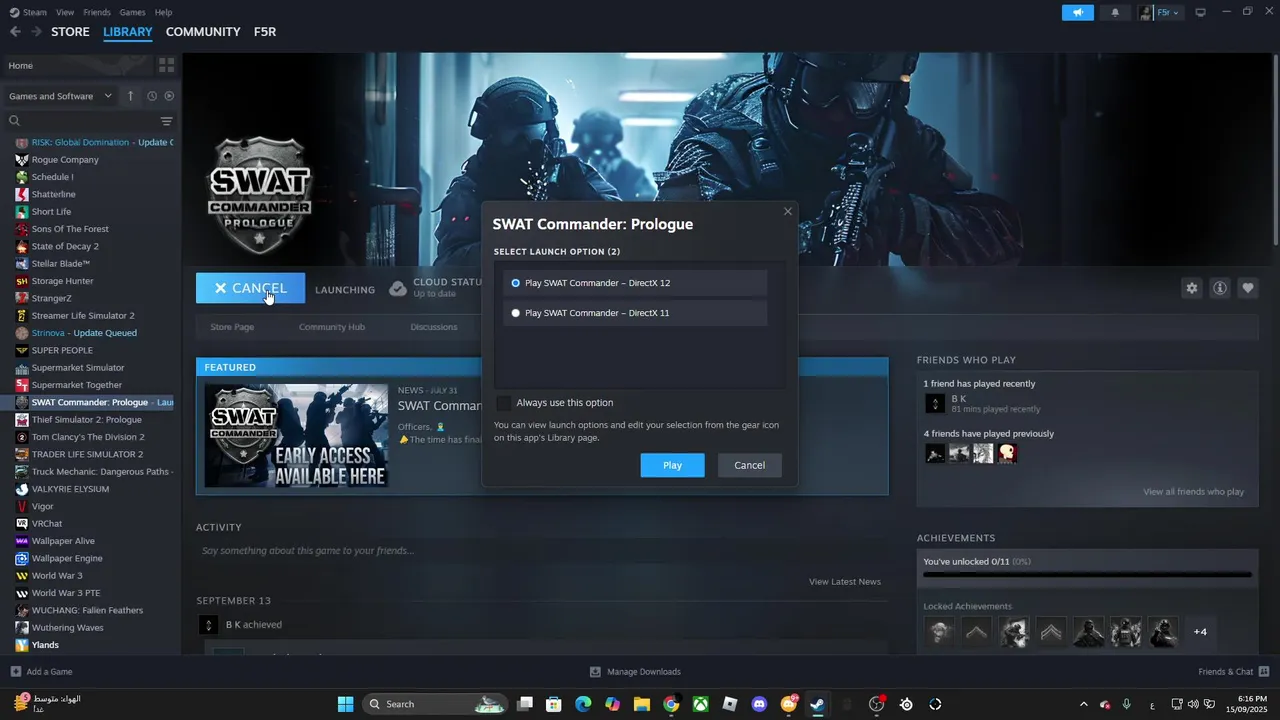Viewport: 1280px width, 720px height.
Task: Open the notifications bell
Action: tap(1116, 13)
